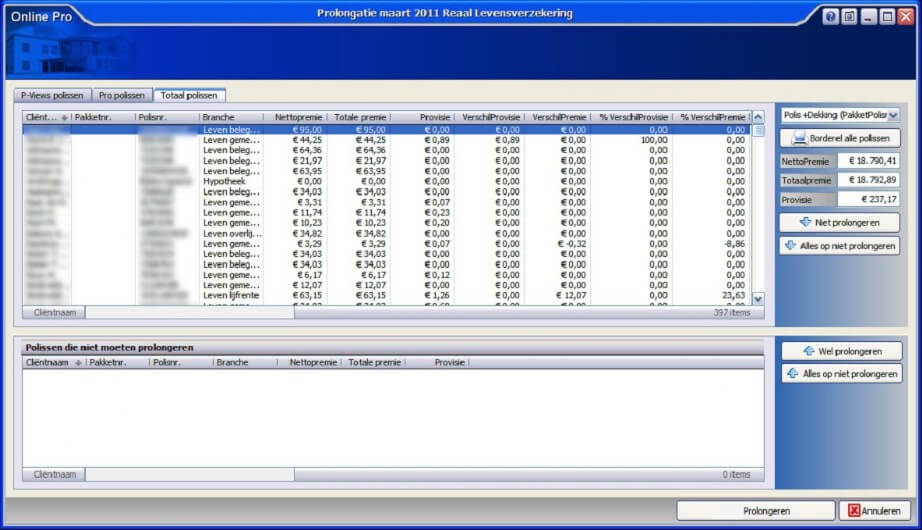Viewport: 922px width, 530px height.
Task: Click the € 21,97 Nettopremie cell
Action: click(295, 161)
